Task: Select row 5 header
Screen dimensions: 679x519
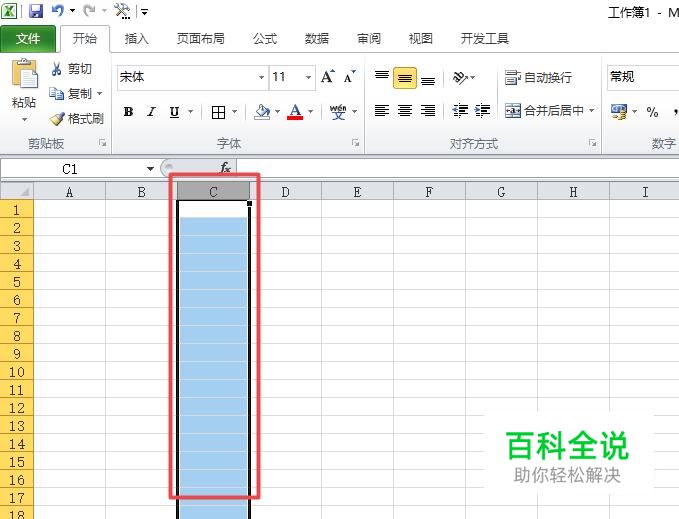Action: point(16,282)
